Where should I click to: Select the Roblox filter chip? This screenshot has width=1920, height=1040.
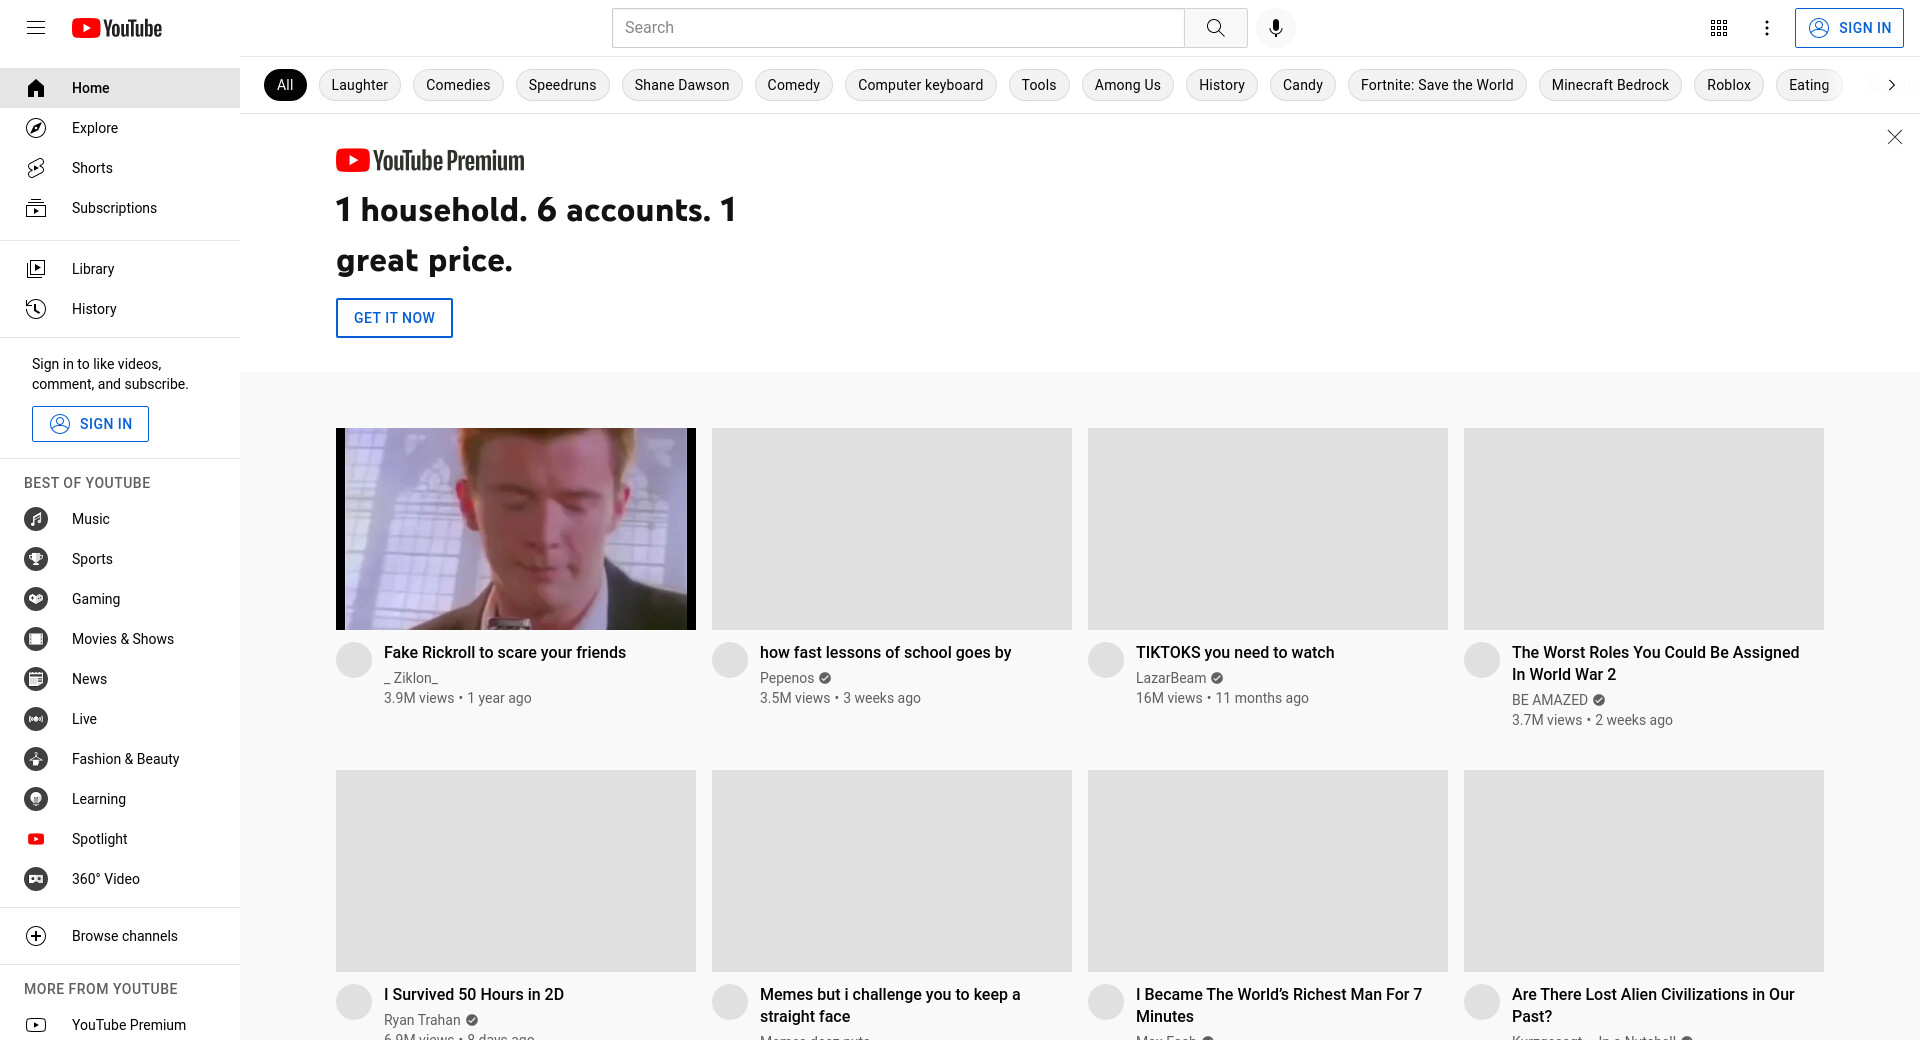1728,85
